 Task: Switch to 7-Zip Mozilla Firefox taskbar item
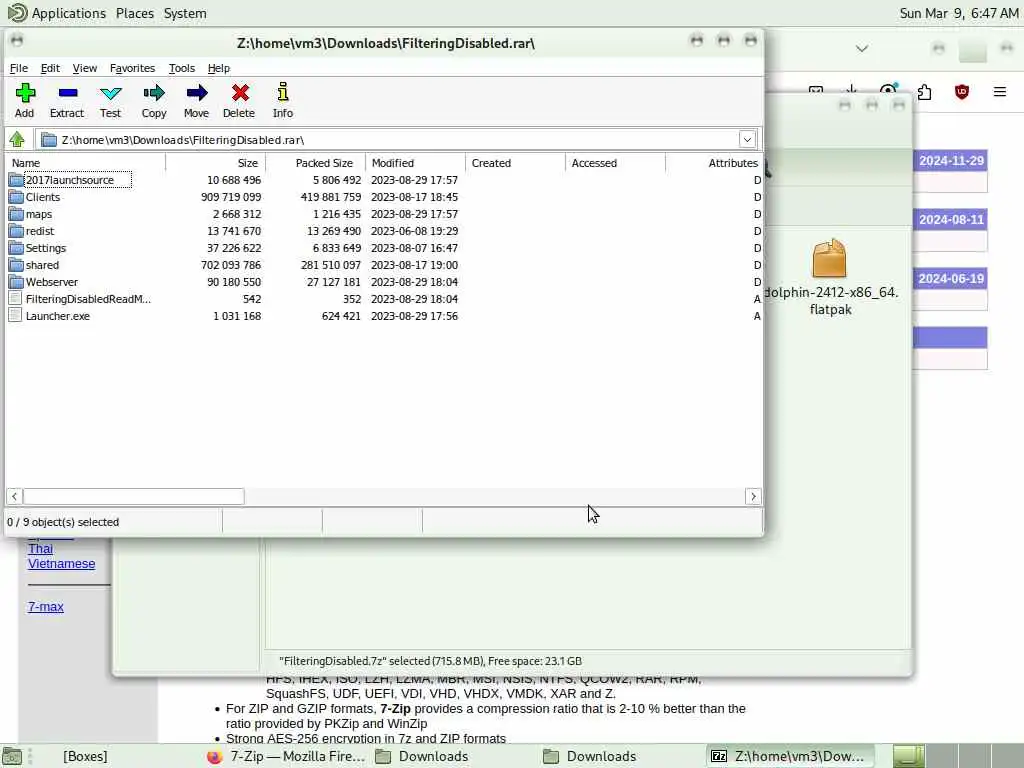(x=285, y=756)
